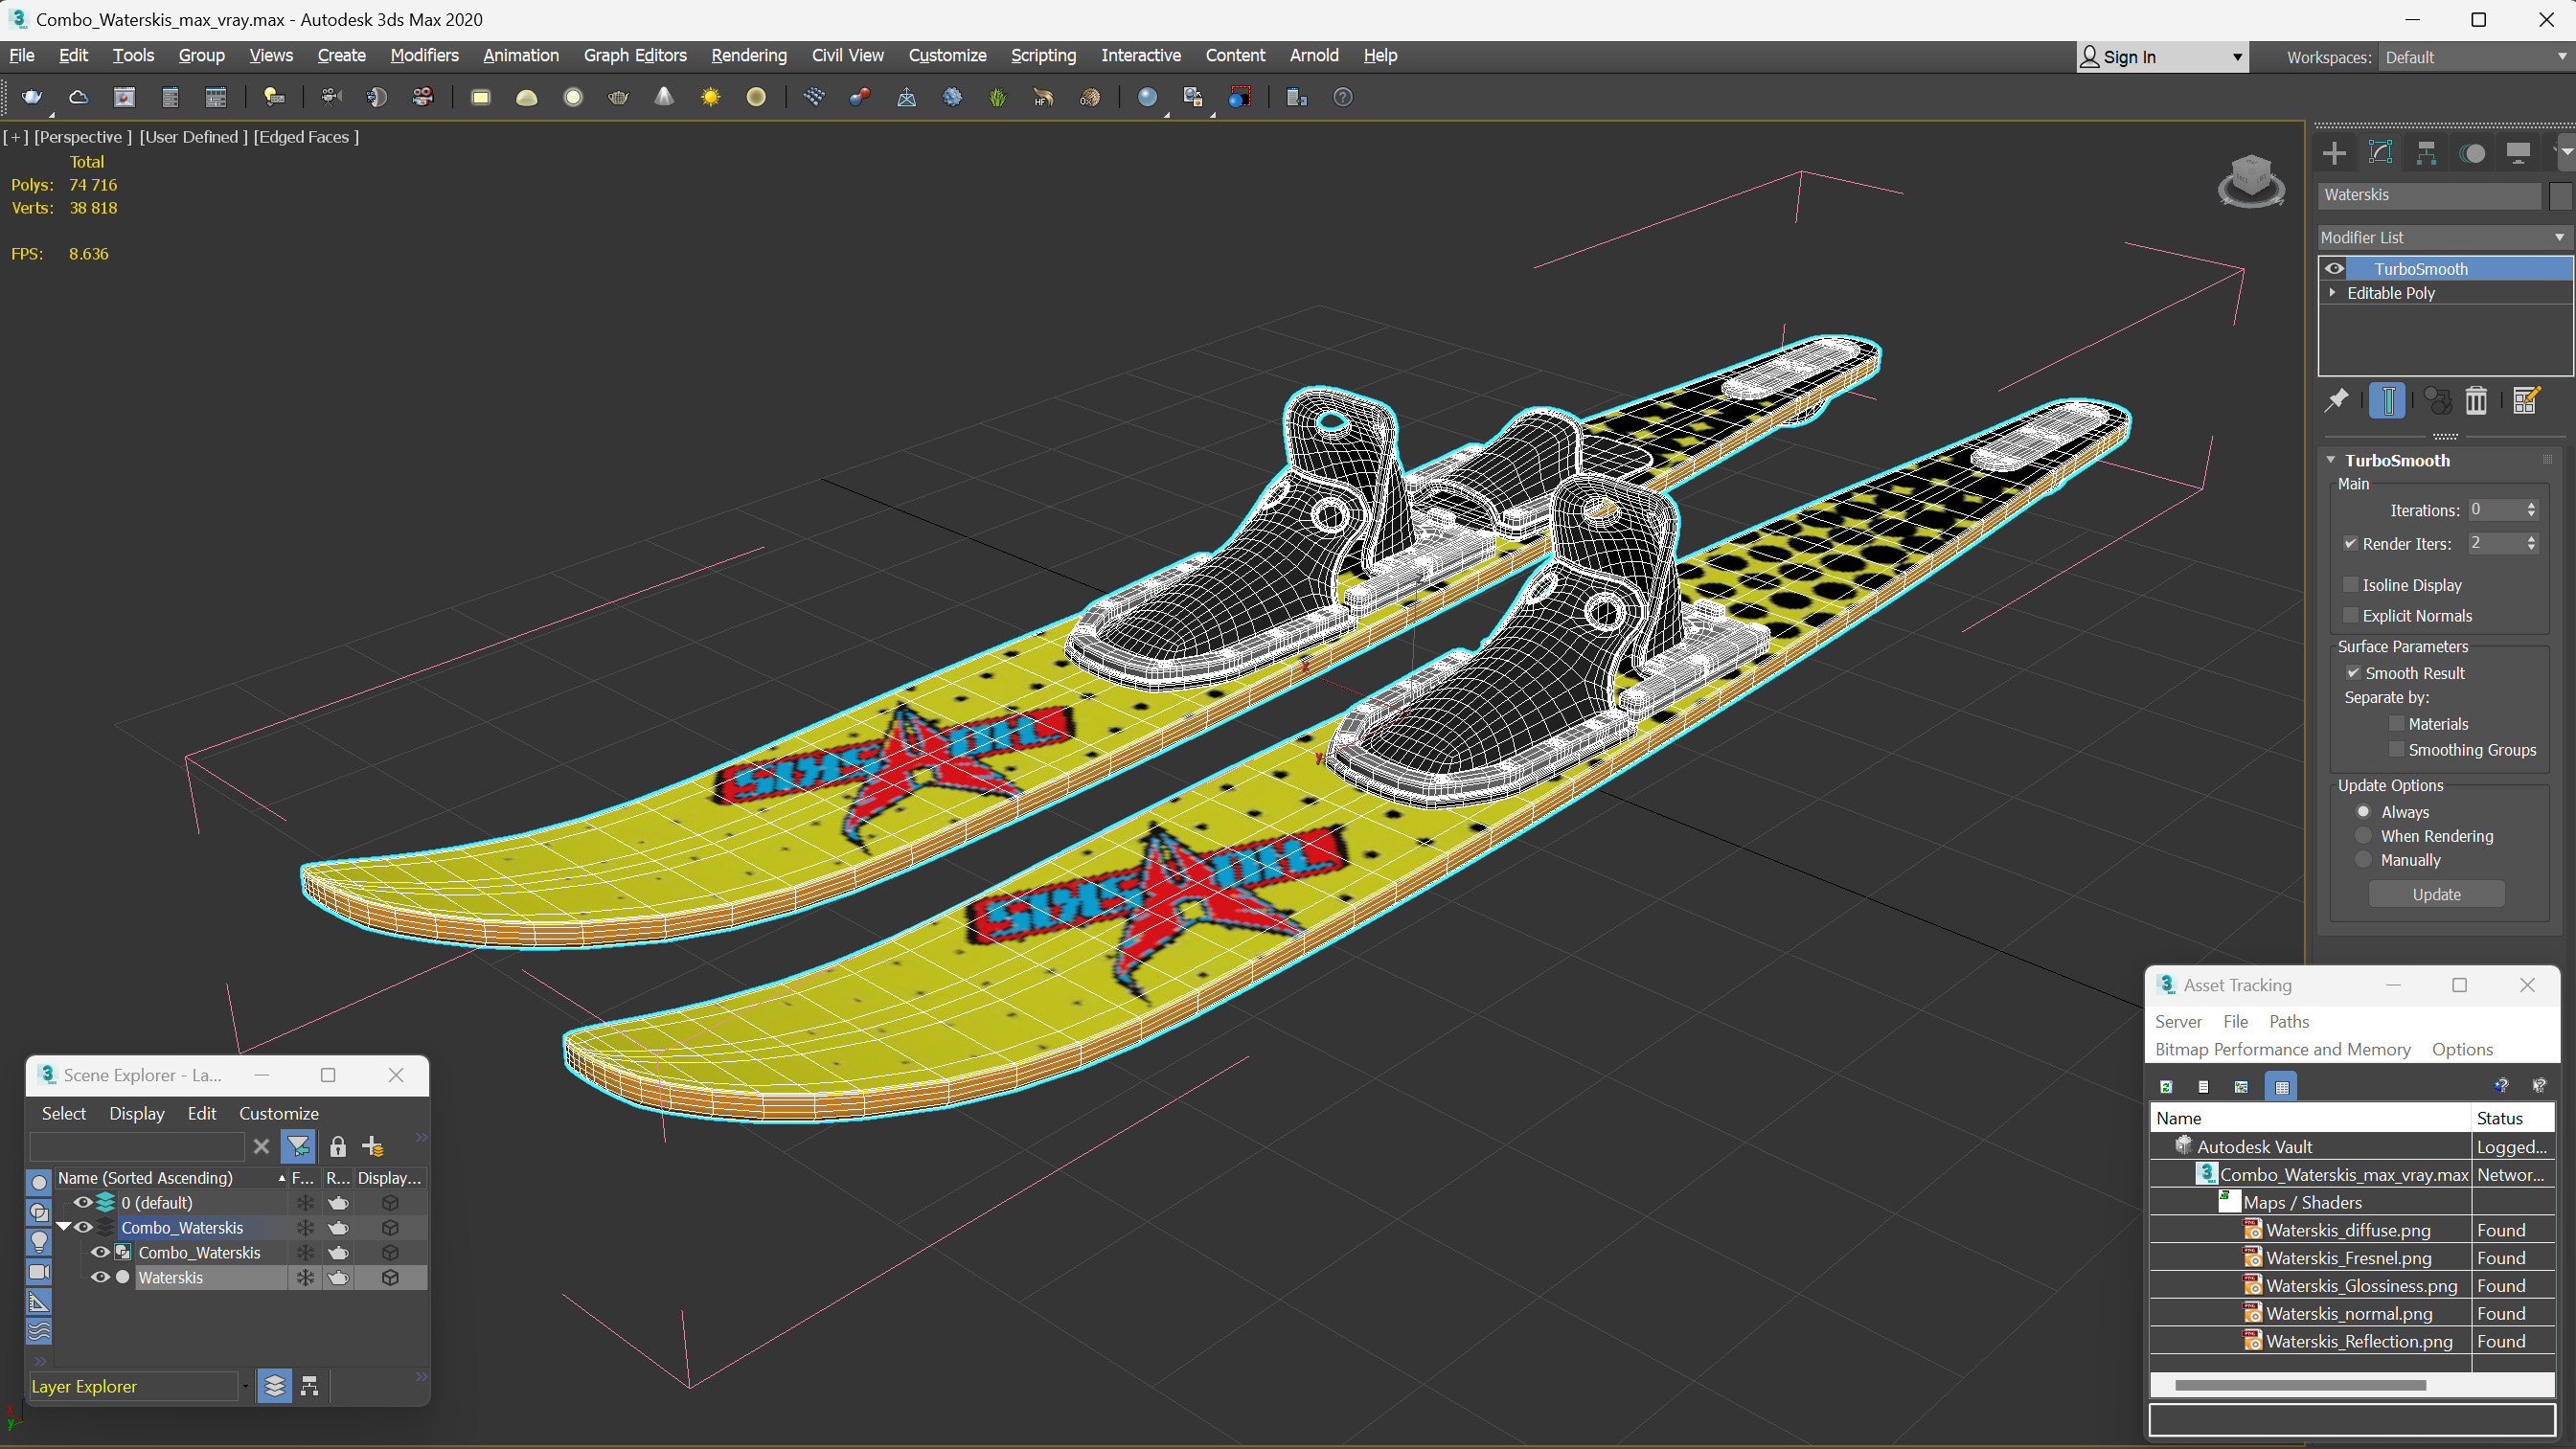2576x1449 pixels.
Task: Select When Rendering update option
Action: 2363,836
